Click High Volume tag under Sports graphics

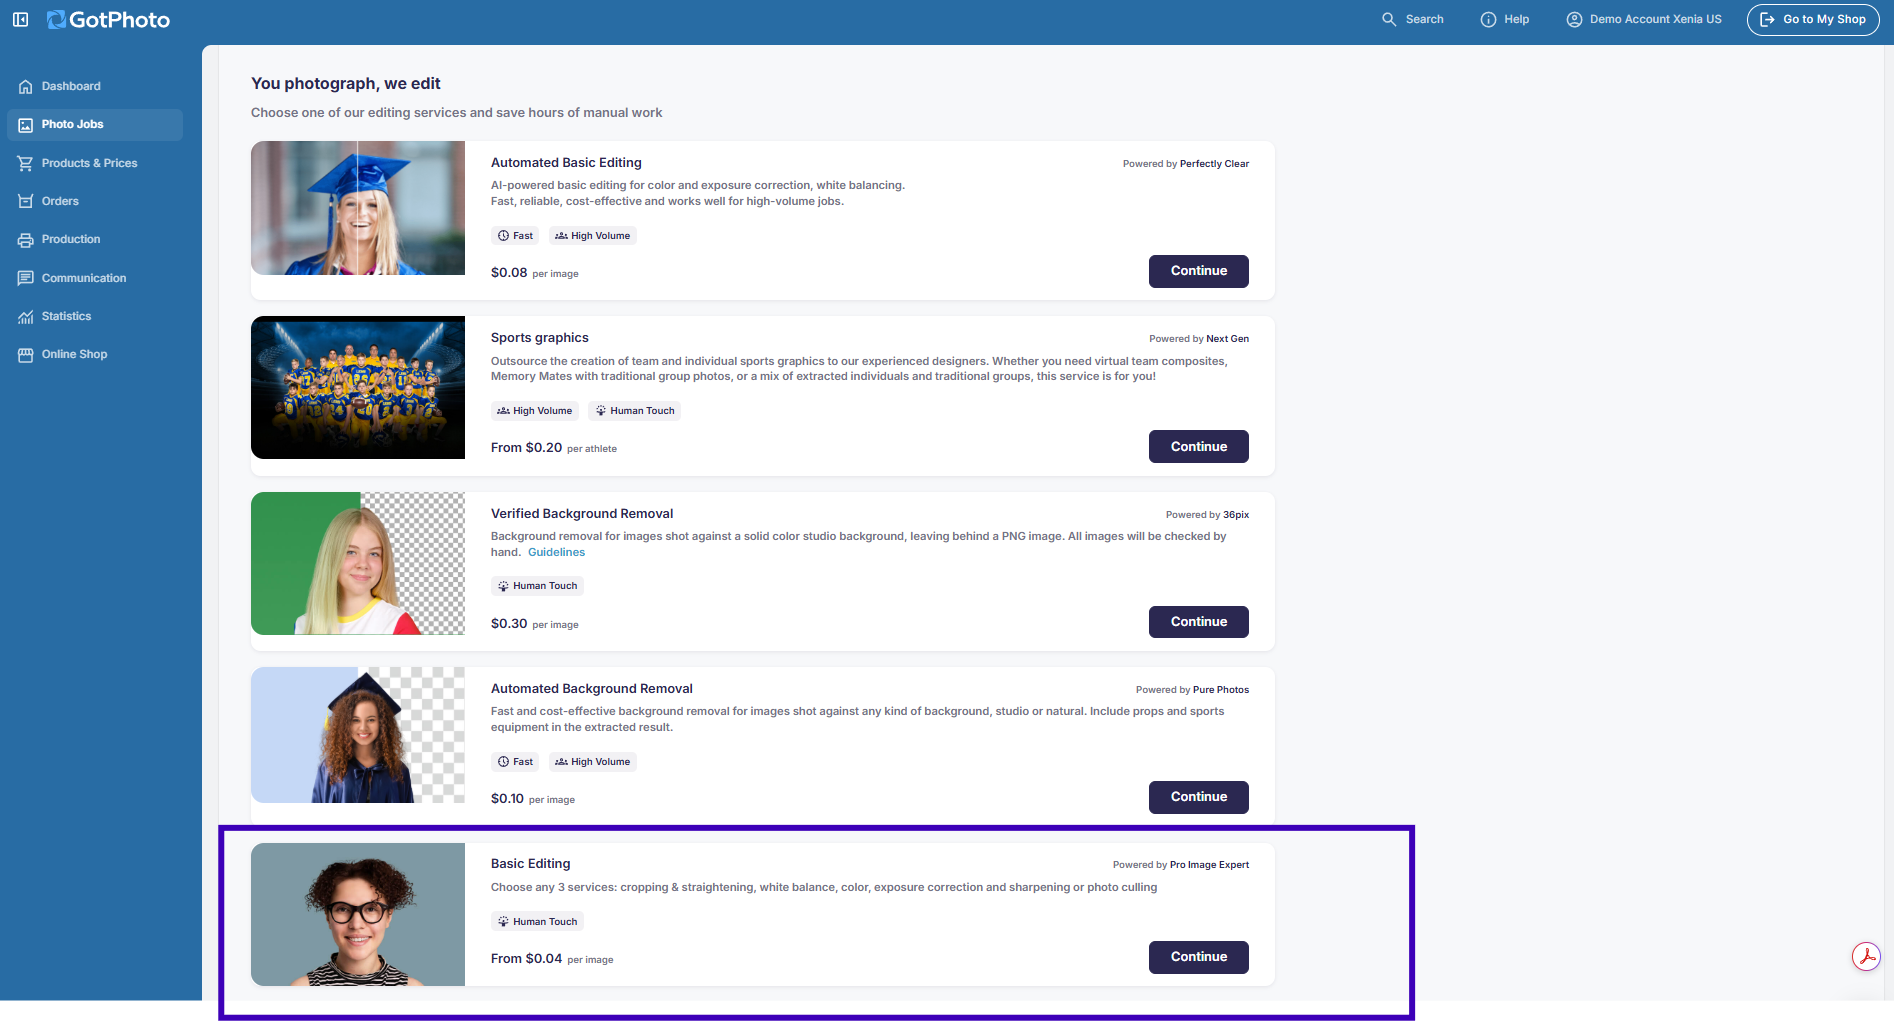tap(535, 411)
